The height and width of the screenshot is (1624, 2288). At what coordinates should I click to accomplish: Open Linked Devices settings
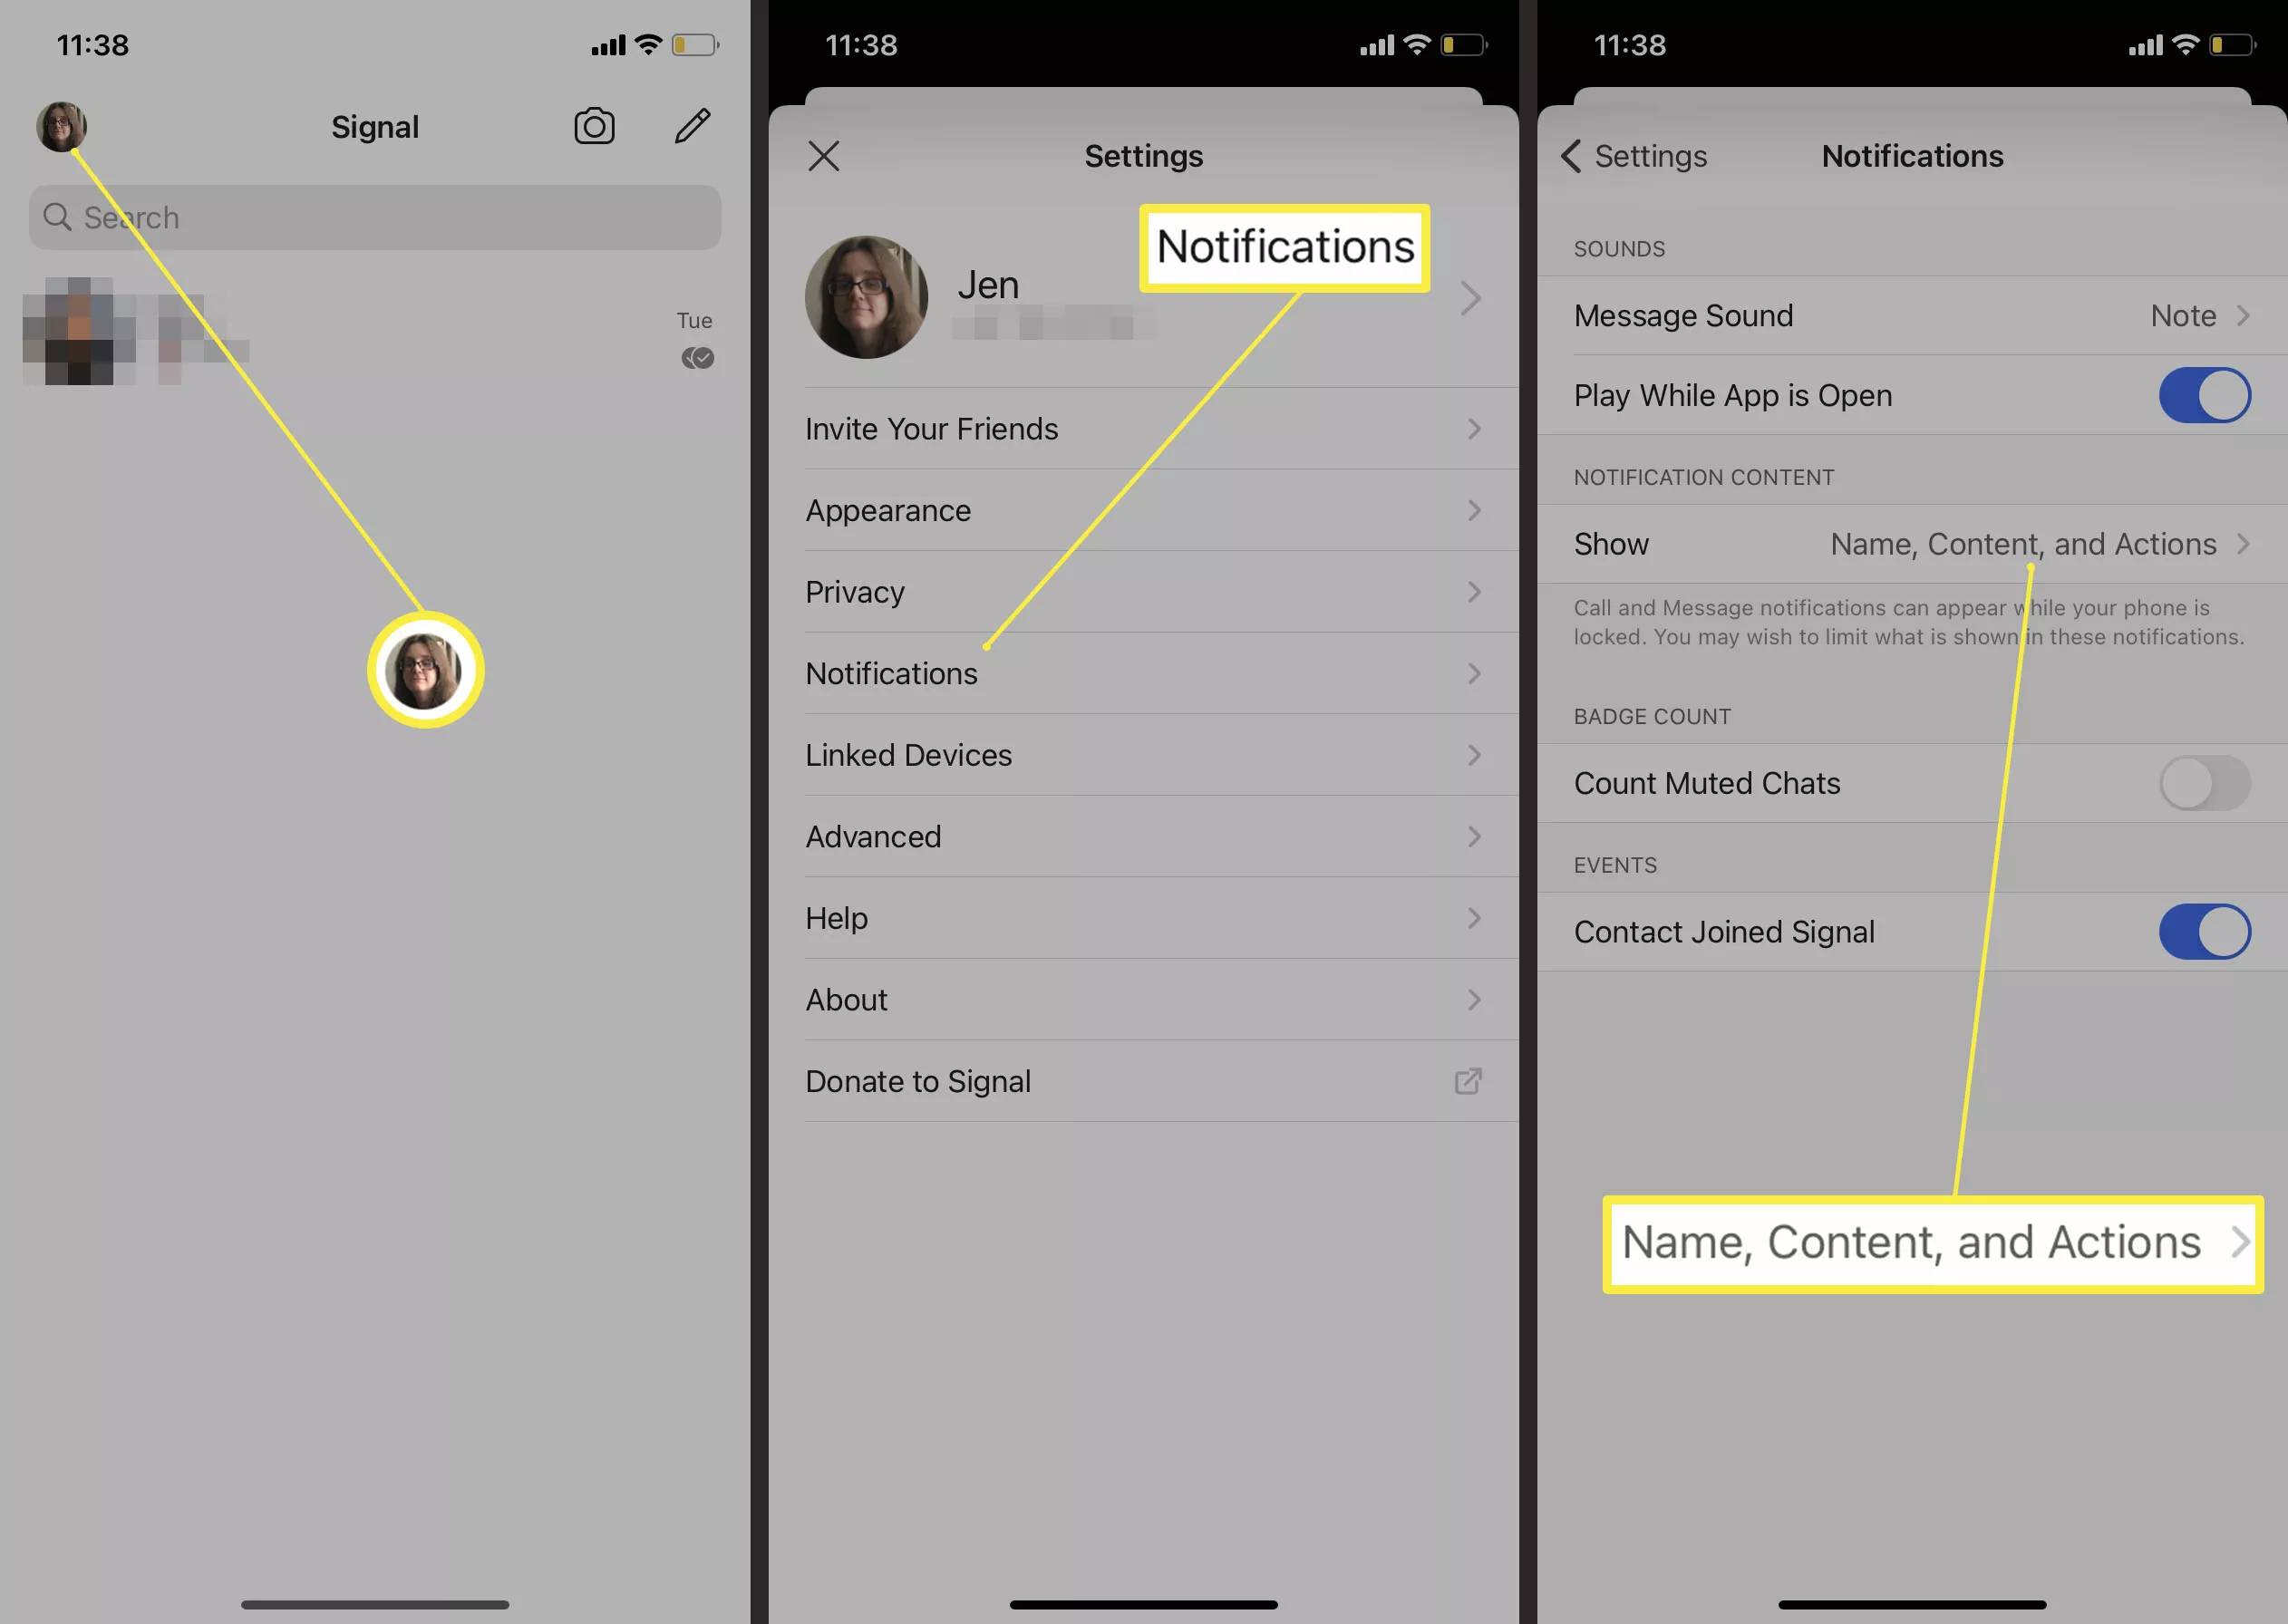point(1144,754)
